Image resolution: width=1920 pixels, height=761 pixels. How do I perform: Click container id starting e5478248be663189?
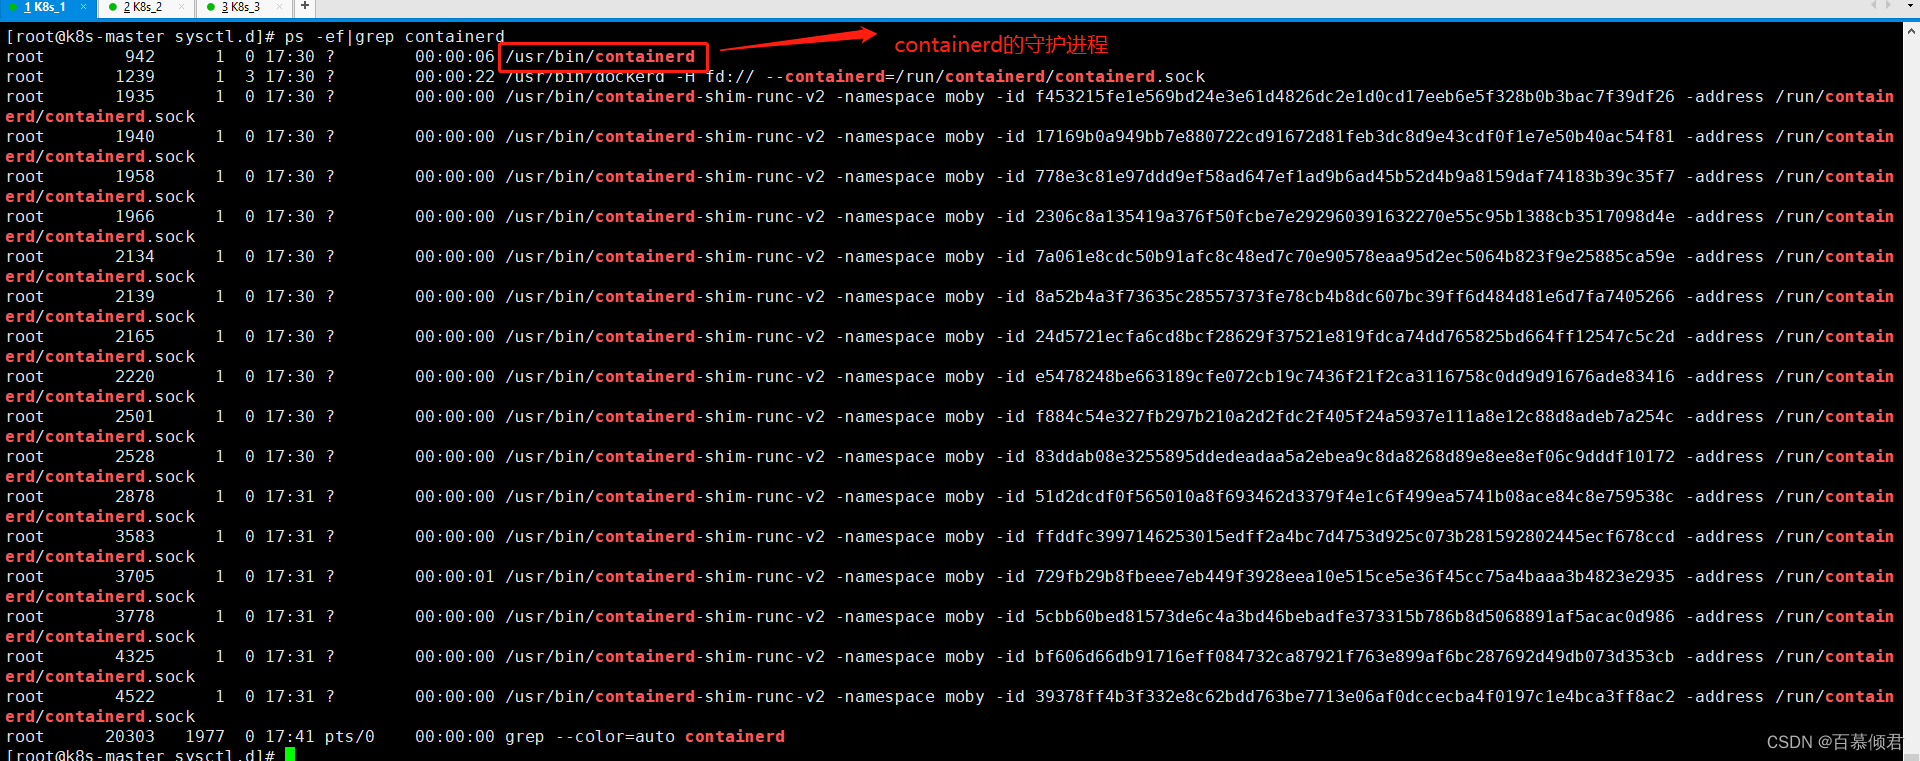coord(1355,377)
